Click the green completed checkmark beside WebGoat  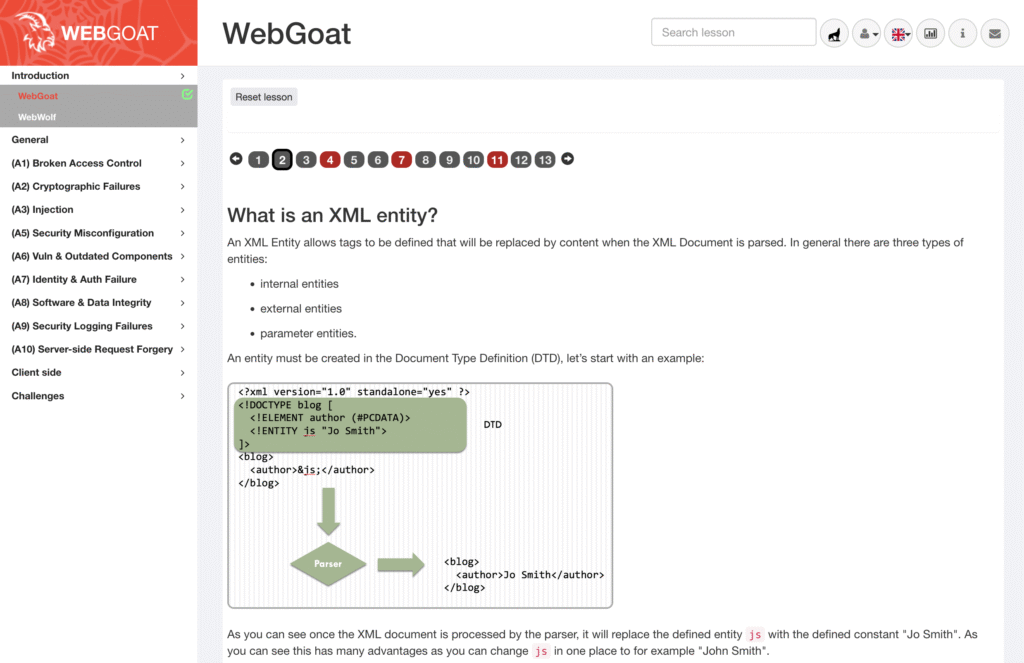[187, 95]
